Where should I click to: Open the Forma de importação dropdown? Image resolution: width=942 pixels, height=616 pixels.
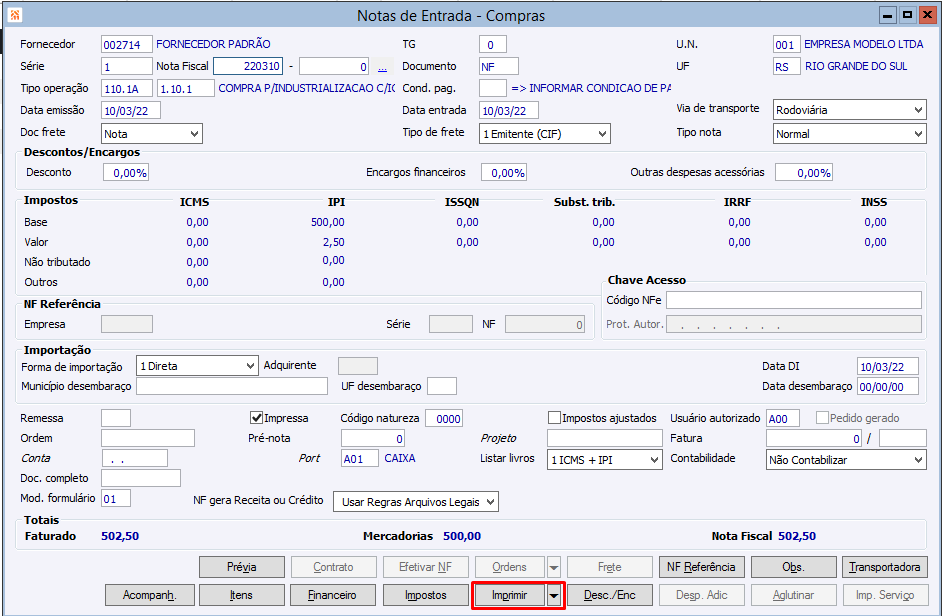pos(197,366)
